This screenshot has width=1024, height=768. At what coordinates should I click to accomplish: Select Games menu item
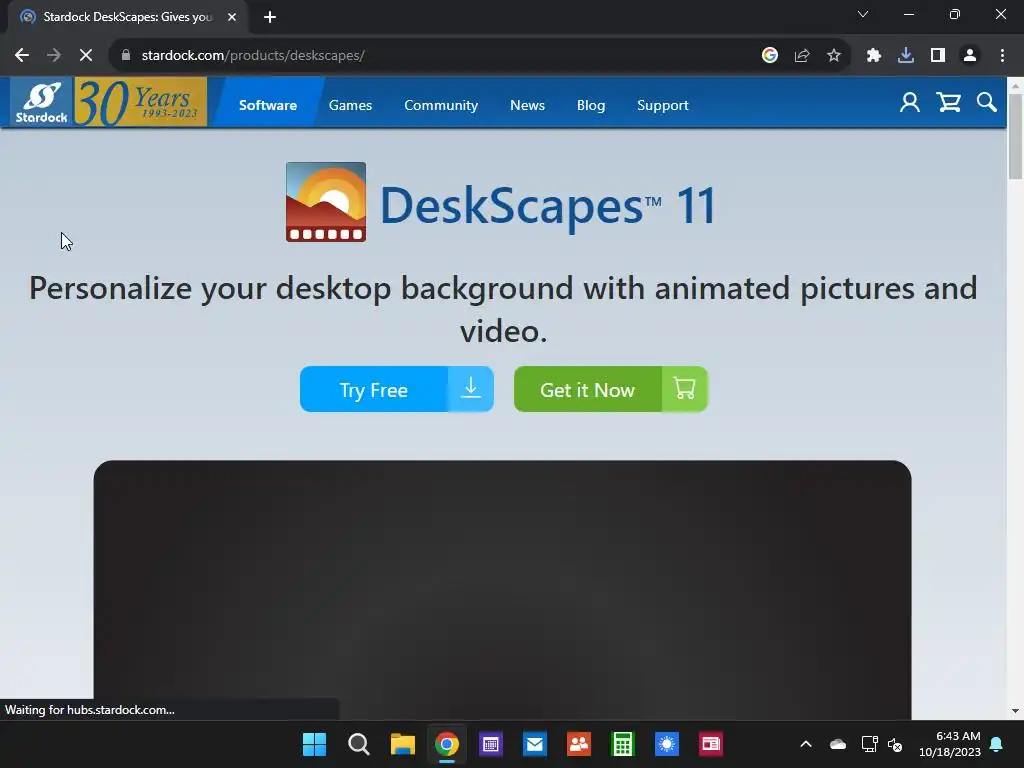coord(350,105)
